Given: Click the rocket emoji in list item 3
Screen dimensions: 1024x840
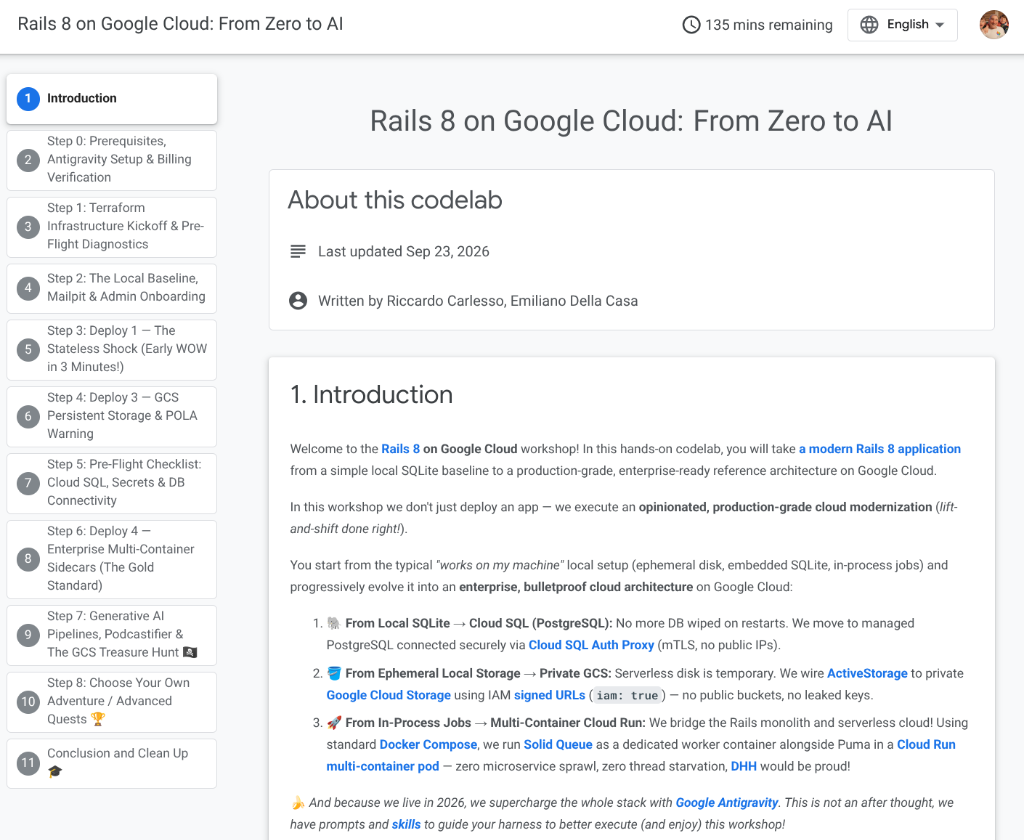Looking at the screenshot, I should click(x=334, y=722).
